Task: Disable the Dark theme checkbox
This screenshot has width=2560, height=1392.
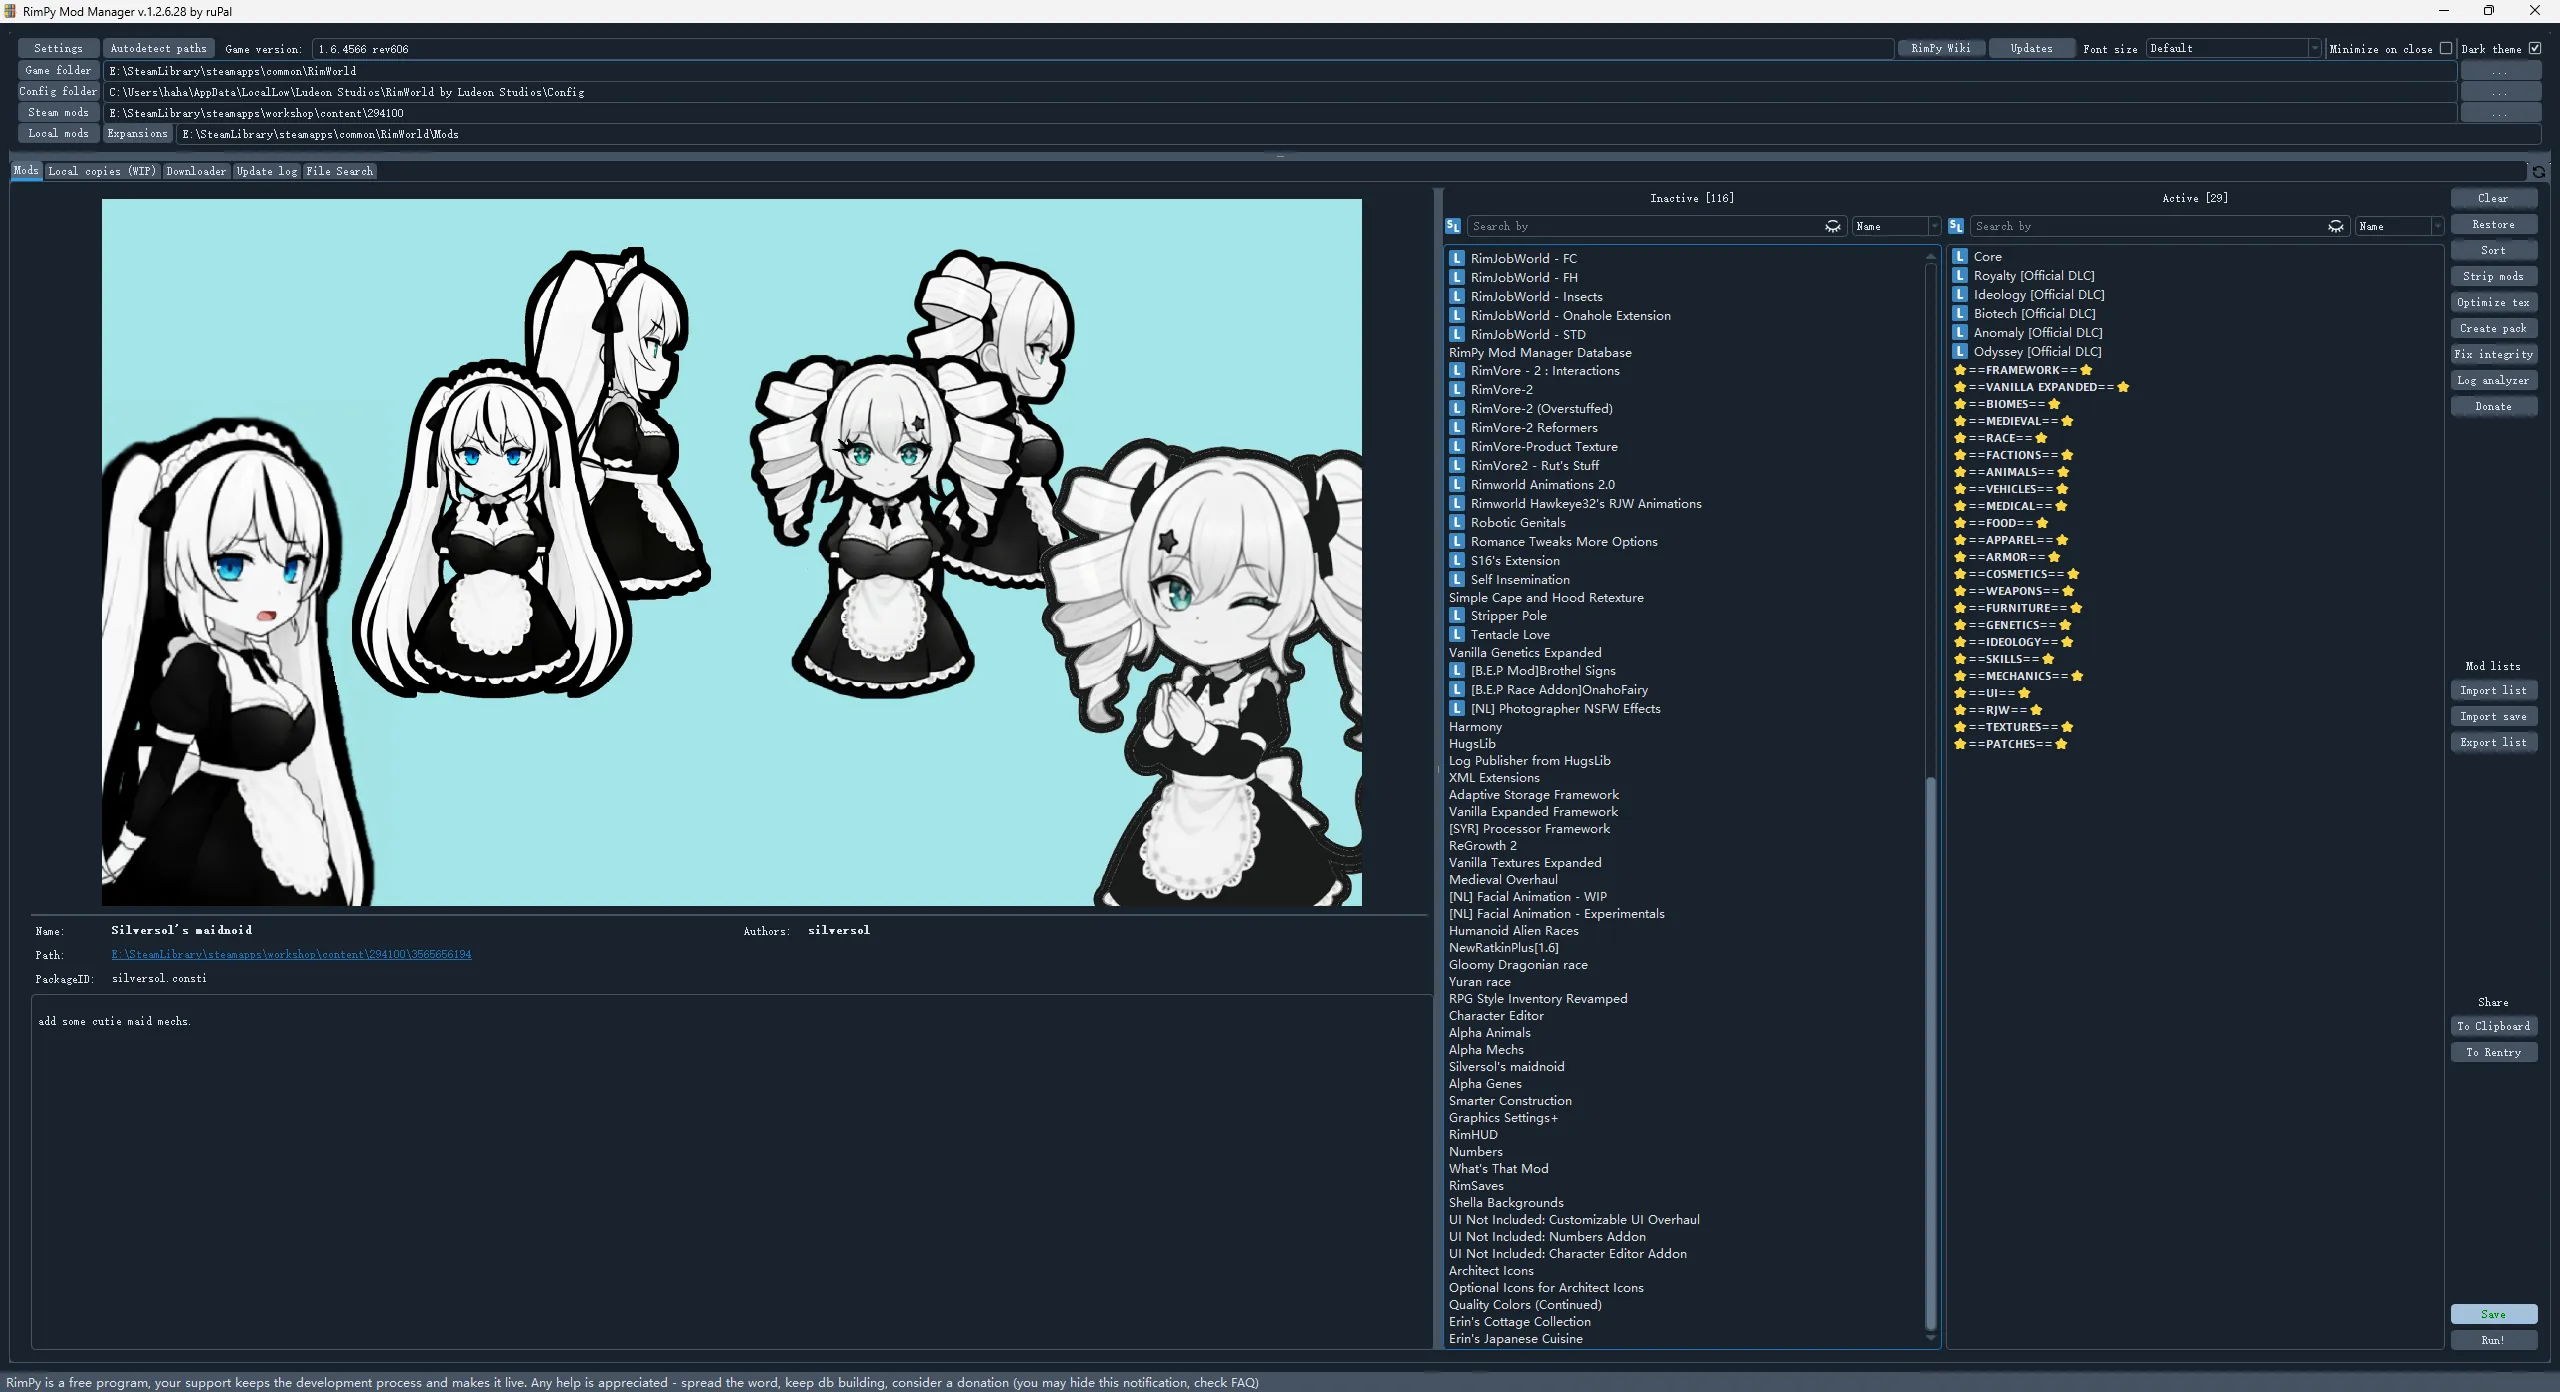Action: pos(2535,48)
